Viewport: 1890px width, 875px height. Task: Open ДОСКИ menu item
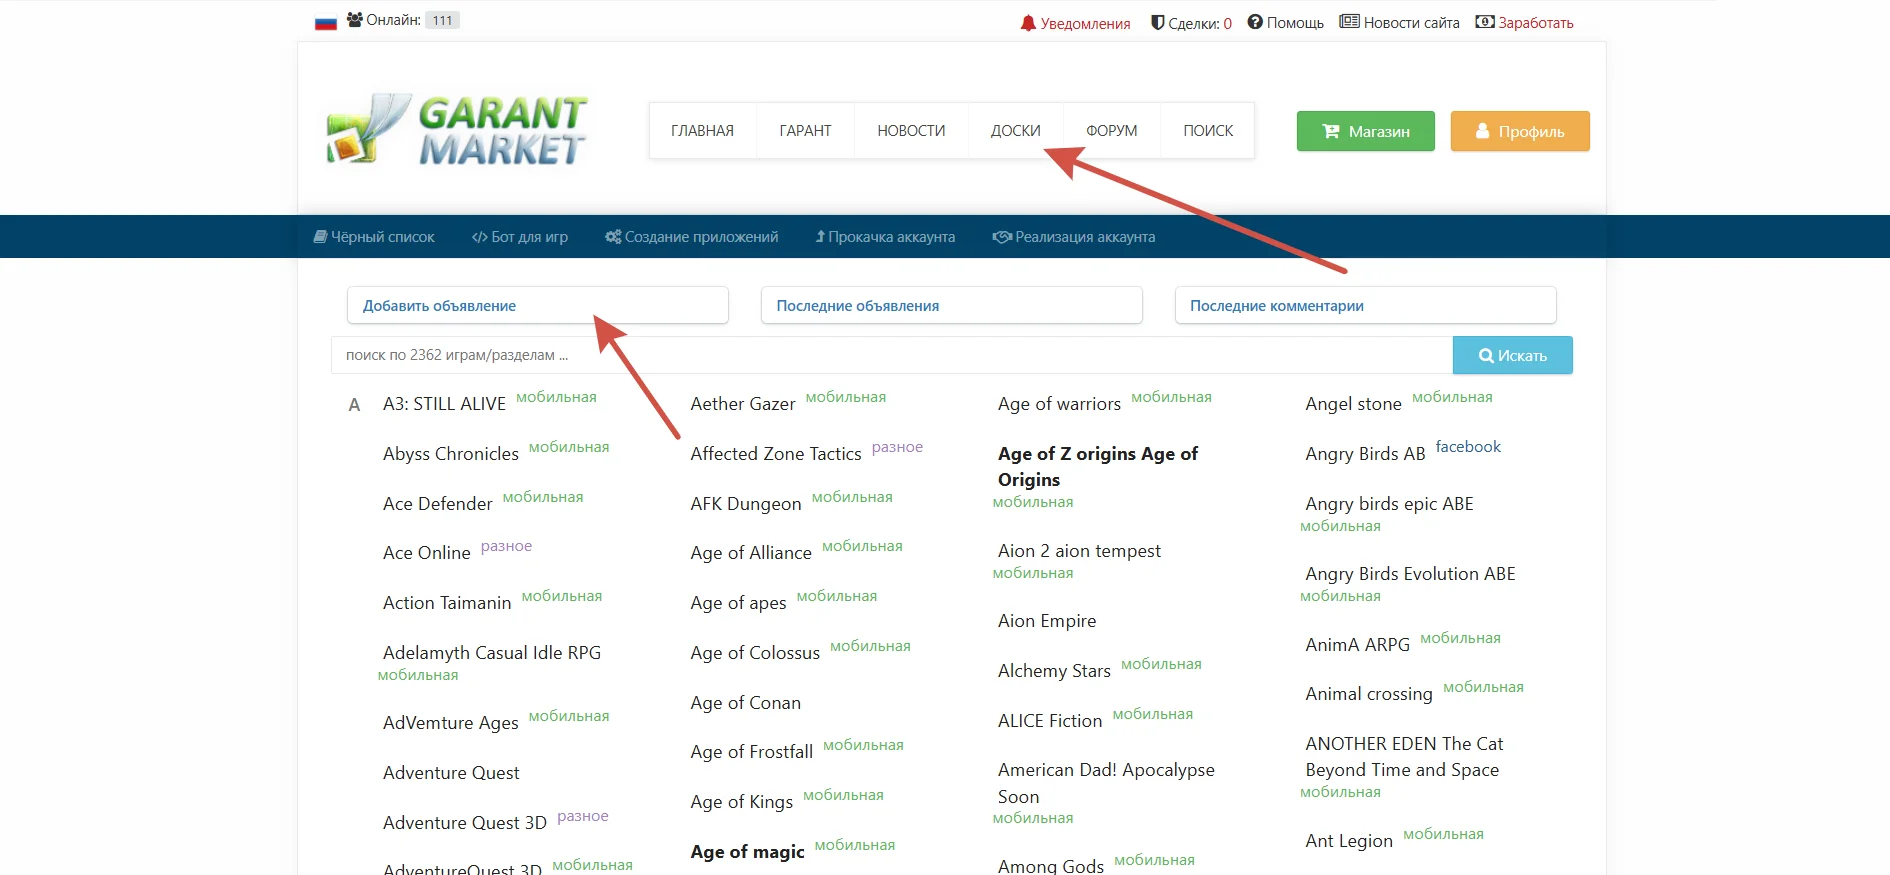point(1015,131)
